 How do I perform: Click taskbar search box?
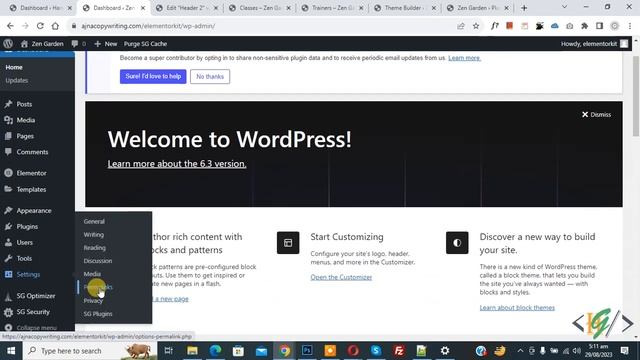coord(90,351)
